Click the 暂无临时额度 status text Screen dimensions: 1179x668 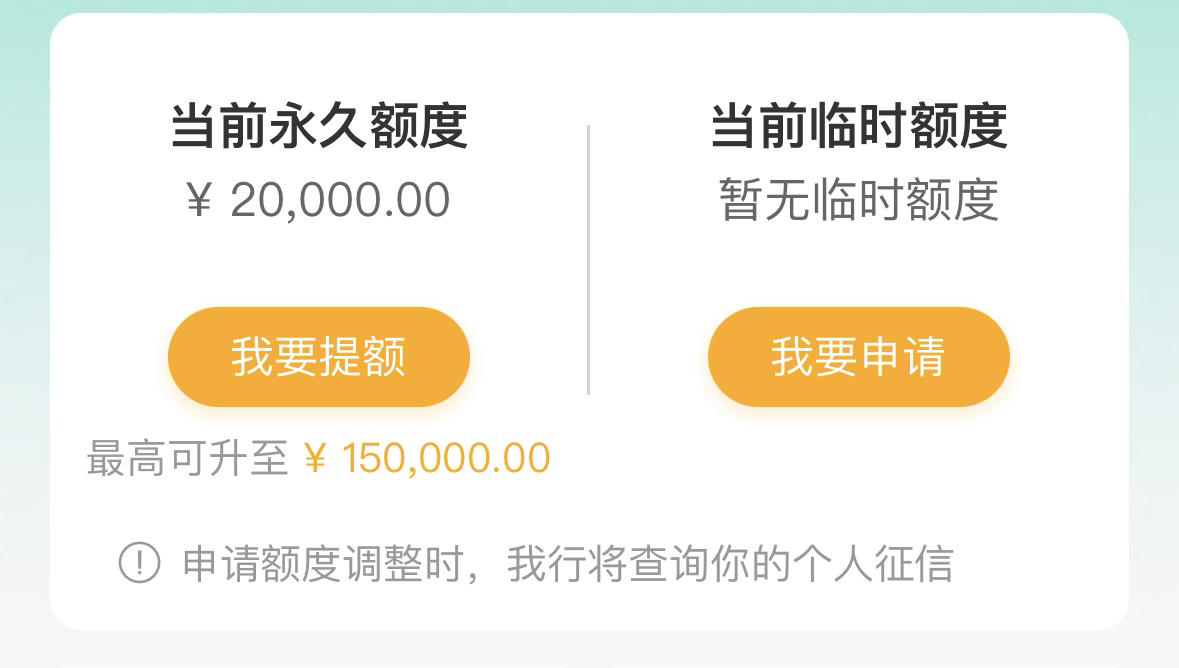point(859,200)
